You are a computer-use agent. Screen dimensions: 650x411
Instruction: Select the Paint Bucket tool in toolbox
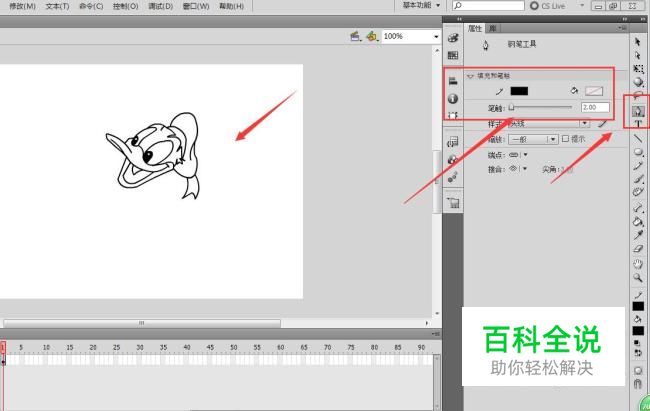(x=638, y=221)
